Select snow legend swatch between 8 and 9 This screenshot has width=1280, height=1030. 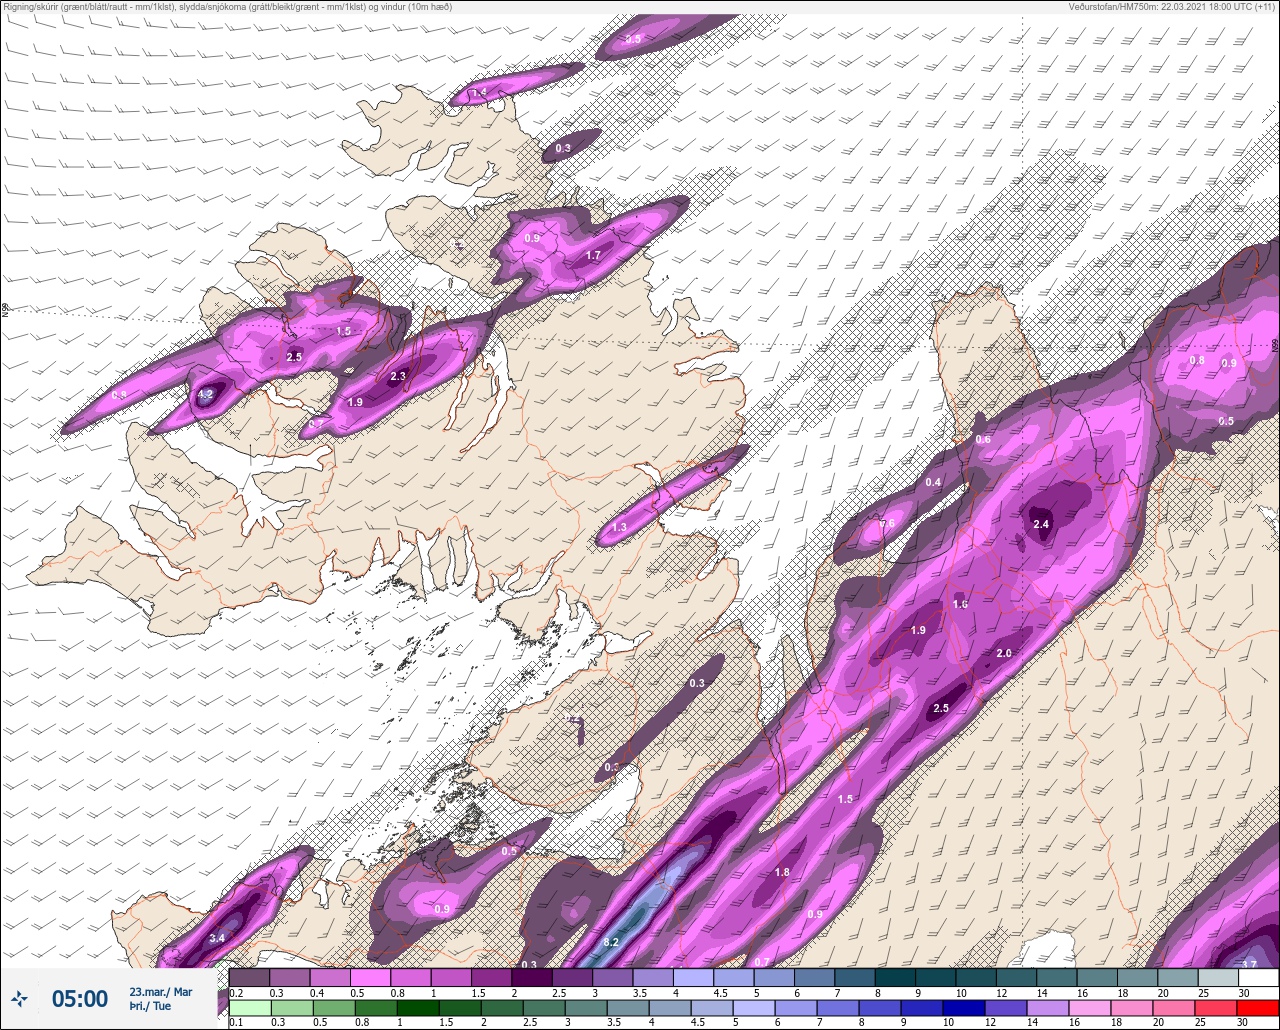point(896,977)
